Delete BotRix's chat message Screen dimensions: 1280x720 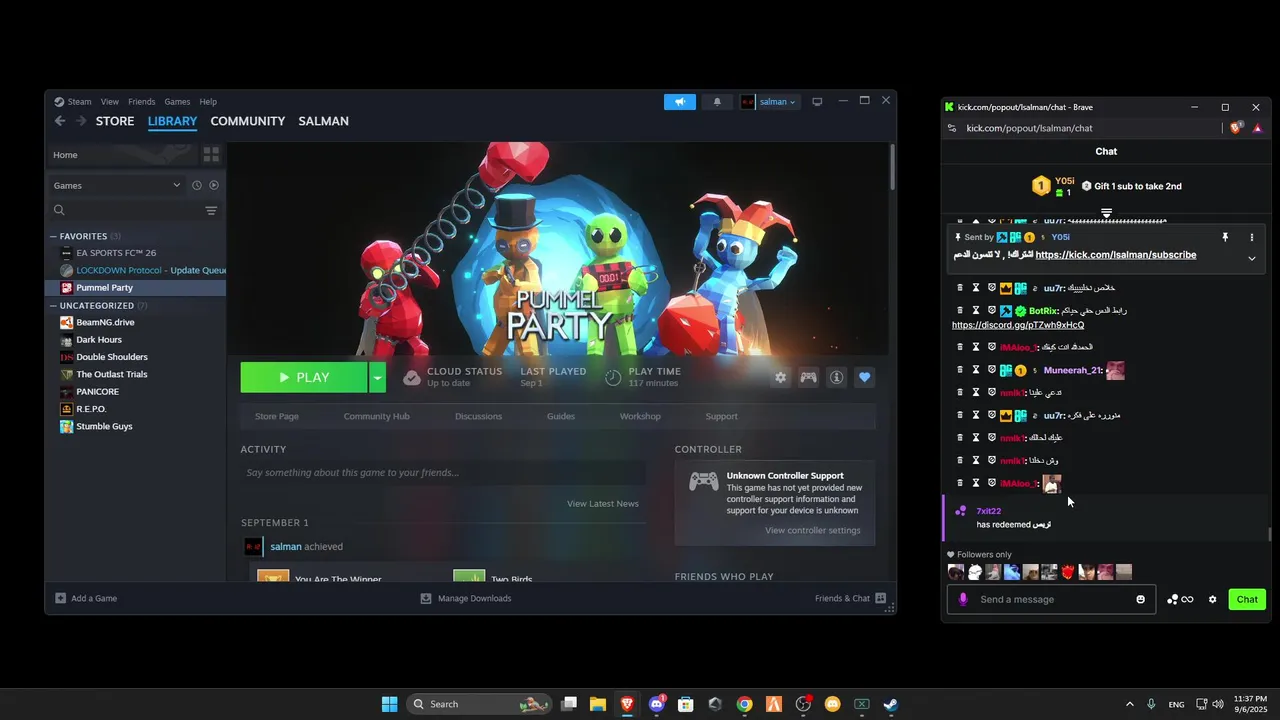960,310
